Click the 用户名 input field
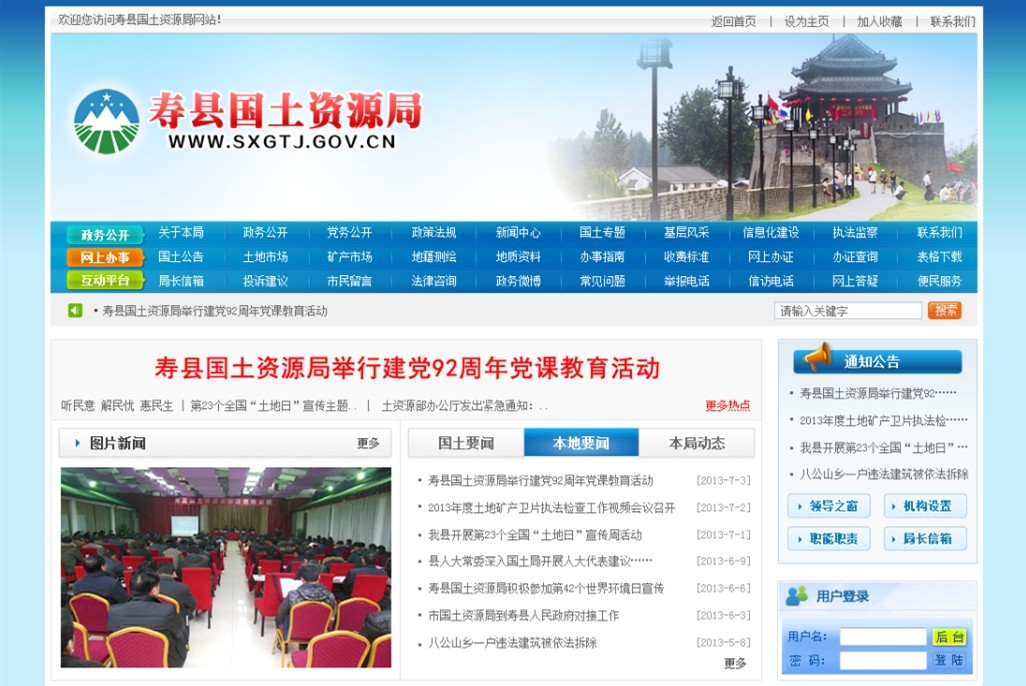The width and height of the screenshot is (1026, 686). (x=882, y=637)
